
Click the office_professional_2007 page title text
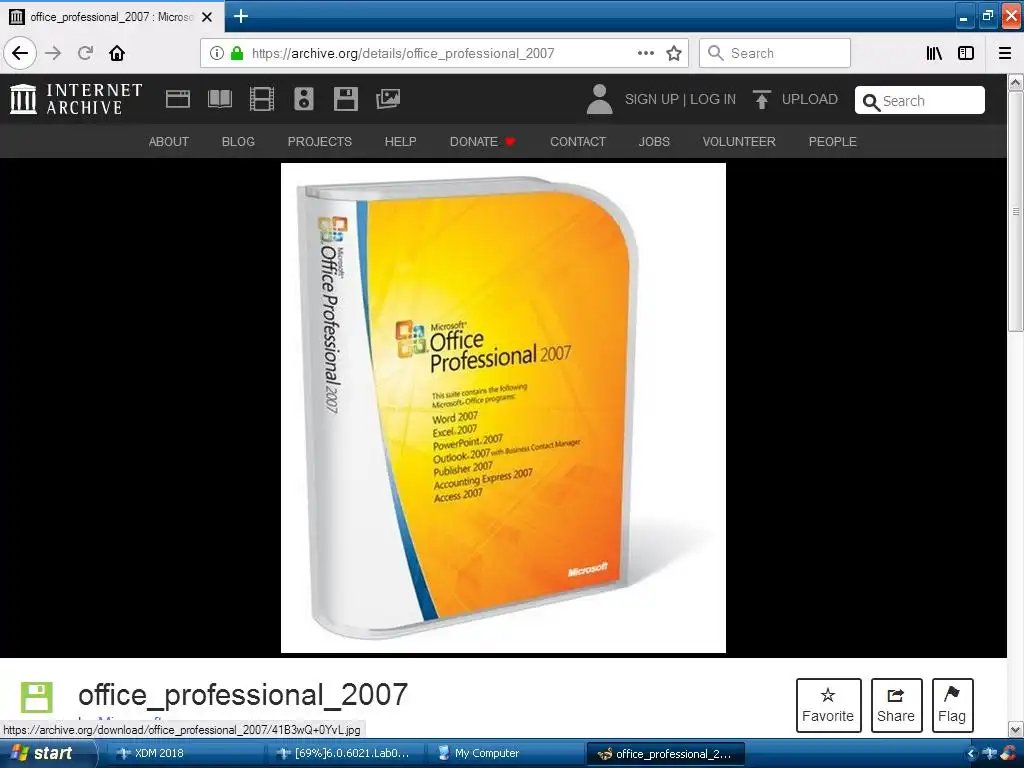tap(243, 695)
